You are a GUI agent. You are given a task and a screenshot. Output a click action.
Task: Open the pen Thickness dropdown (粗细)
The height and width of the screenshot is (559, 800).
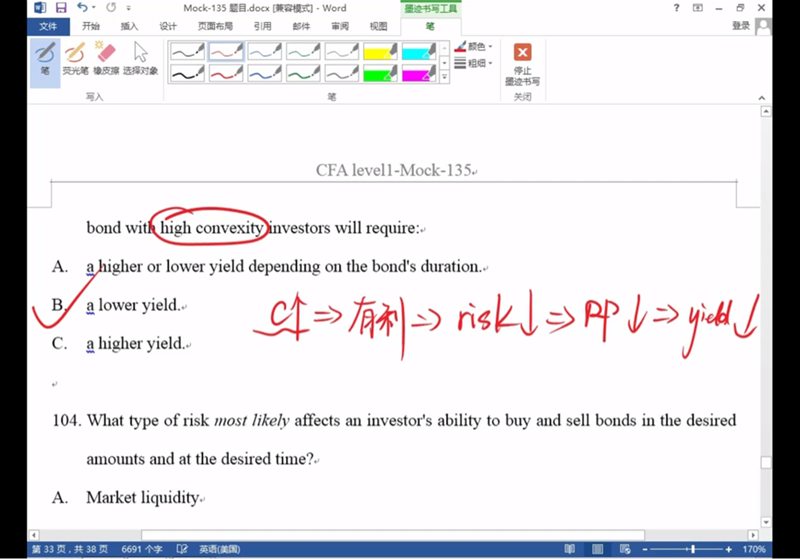pyautogui.click(x=473, y=63)
